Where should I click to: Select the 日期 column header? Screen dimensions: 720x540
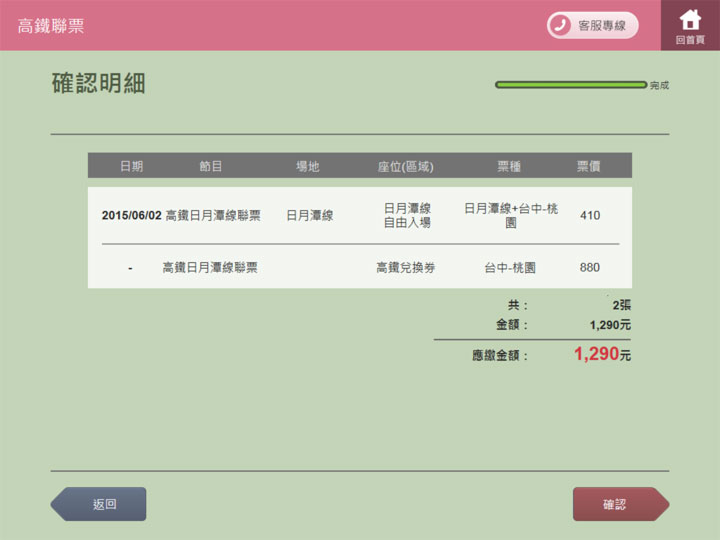click(x=131, y=166)
